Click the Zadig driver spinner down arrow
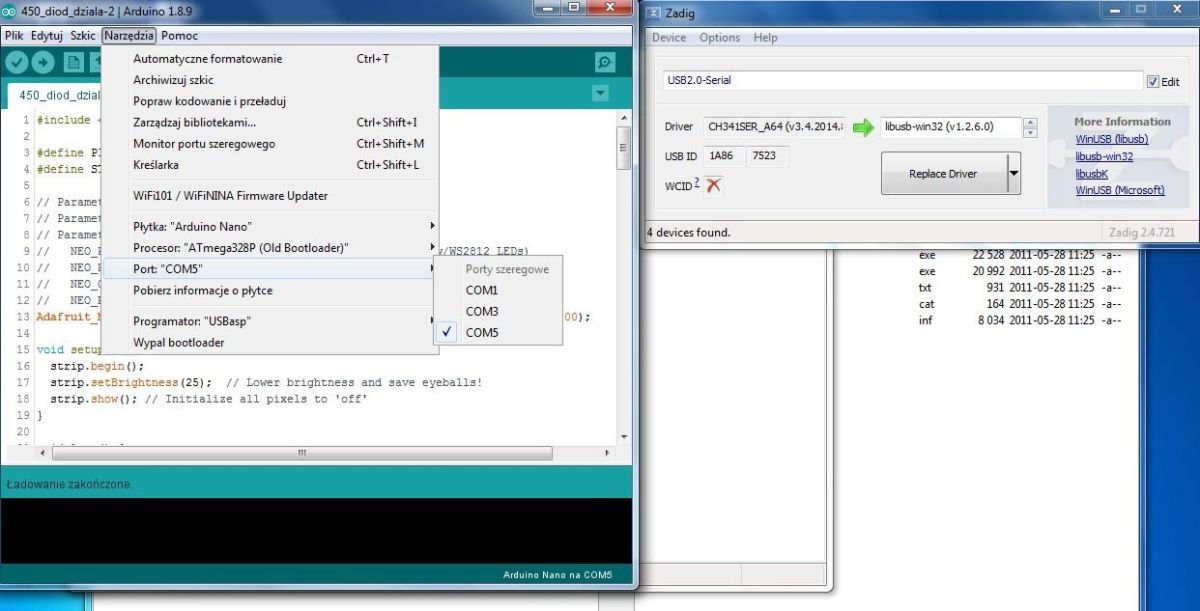The width and height of the screenshot is (1200, 611). (1031, 133)
